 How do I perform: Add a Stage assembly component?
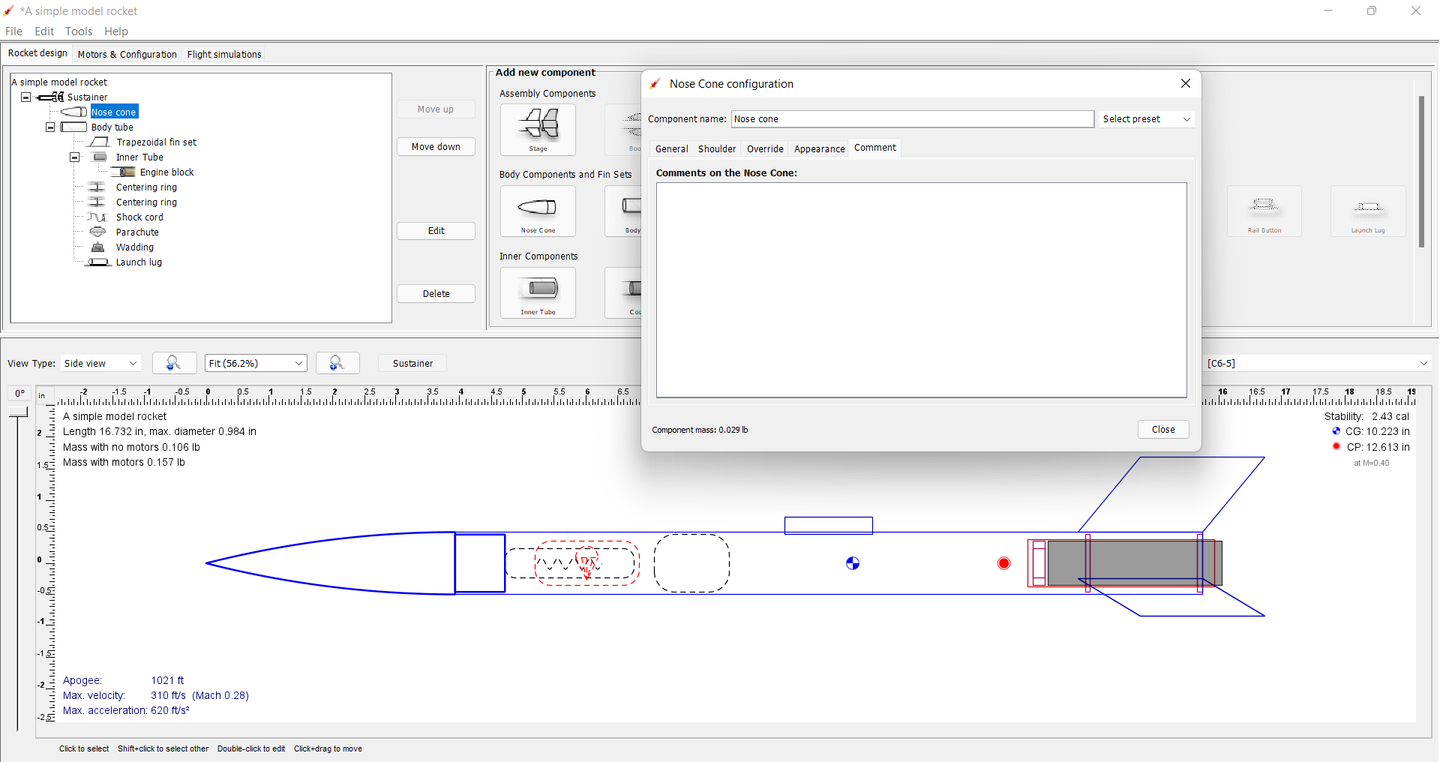click(x=538, y=129)
